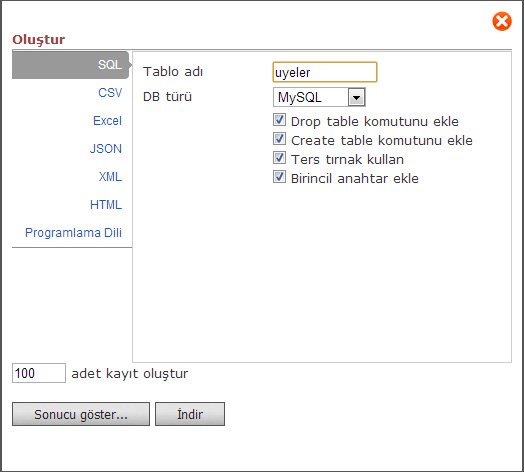Click the Sonucu göster... button

81,414
